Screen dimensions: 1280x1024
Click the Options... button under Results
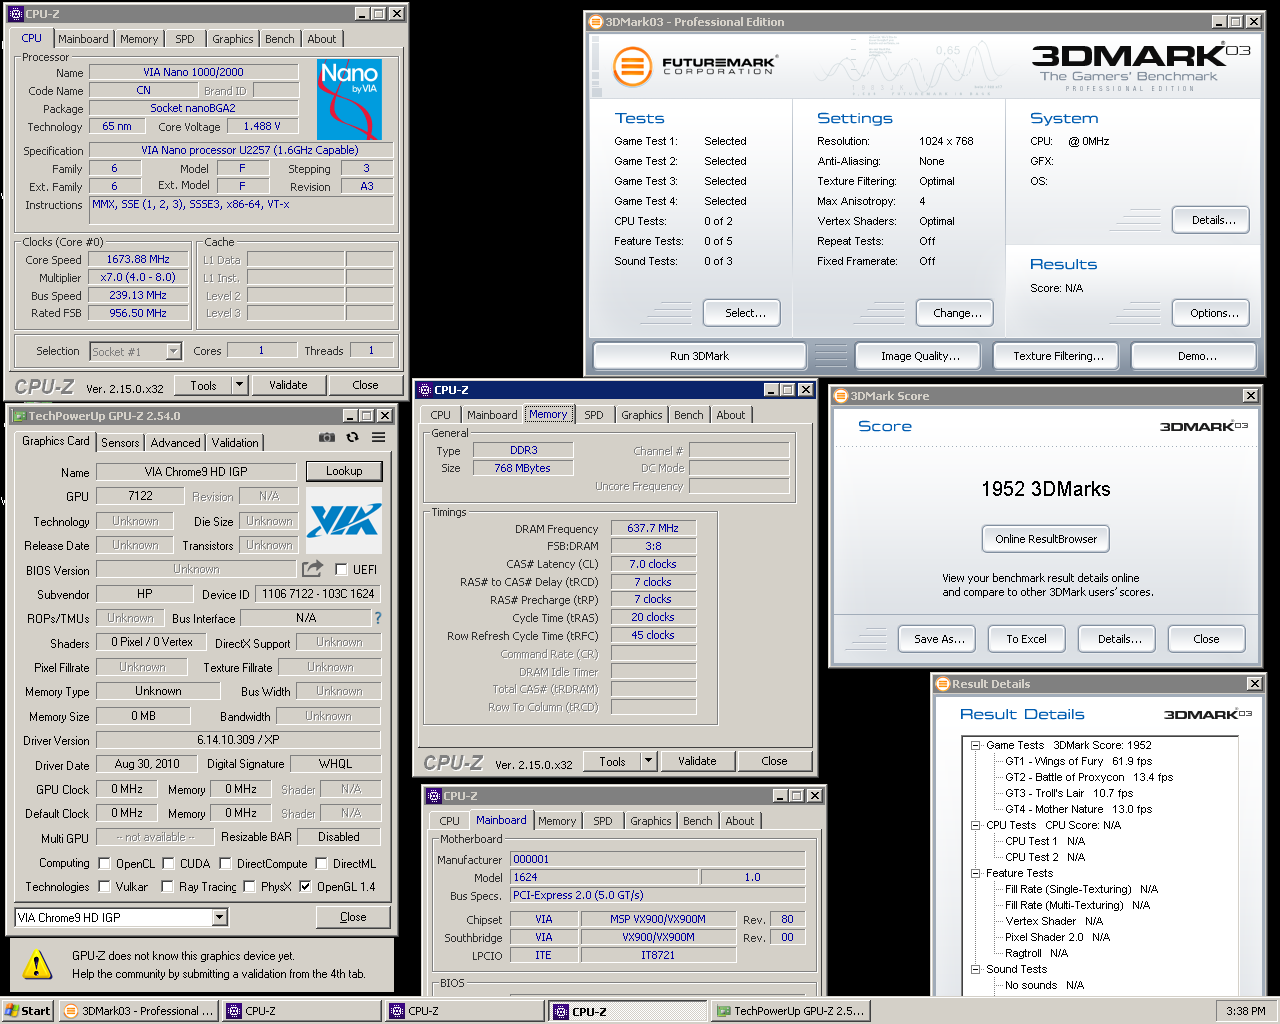(x=1213, y=313)
